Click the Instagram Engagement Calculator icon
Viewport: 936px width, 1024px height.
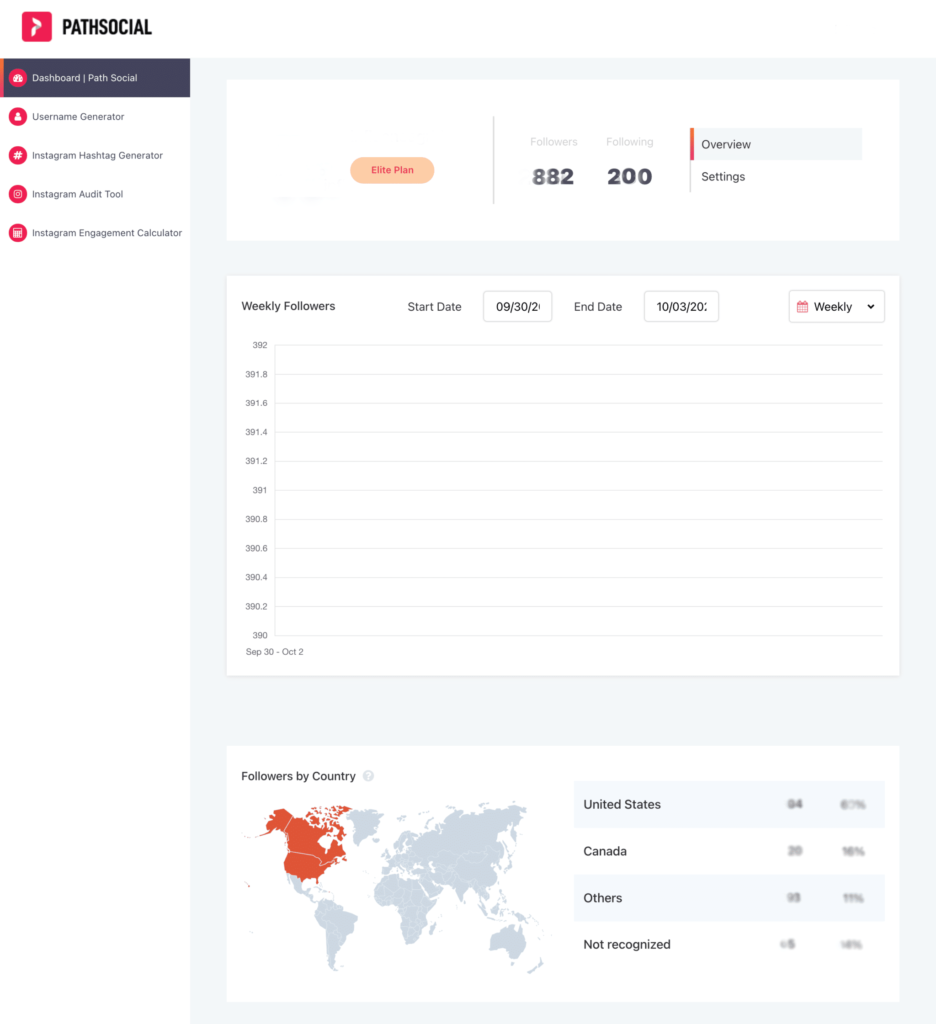click(x=18, y=232)
